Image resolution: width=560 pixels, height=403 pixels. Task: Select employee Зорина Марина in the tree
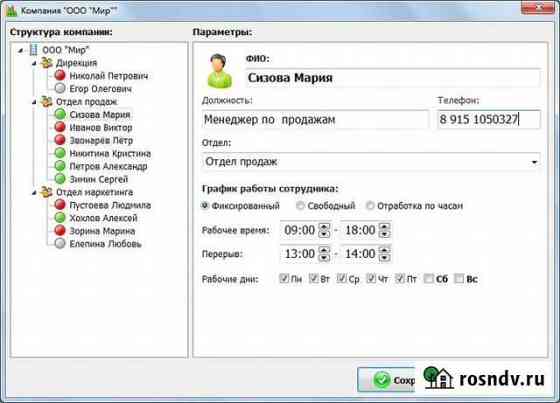102,231
